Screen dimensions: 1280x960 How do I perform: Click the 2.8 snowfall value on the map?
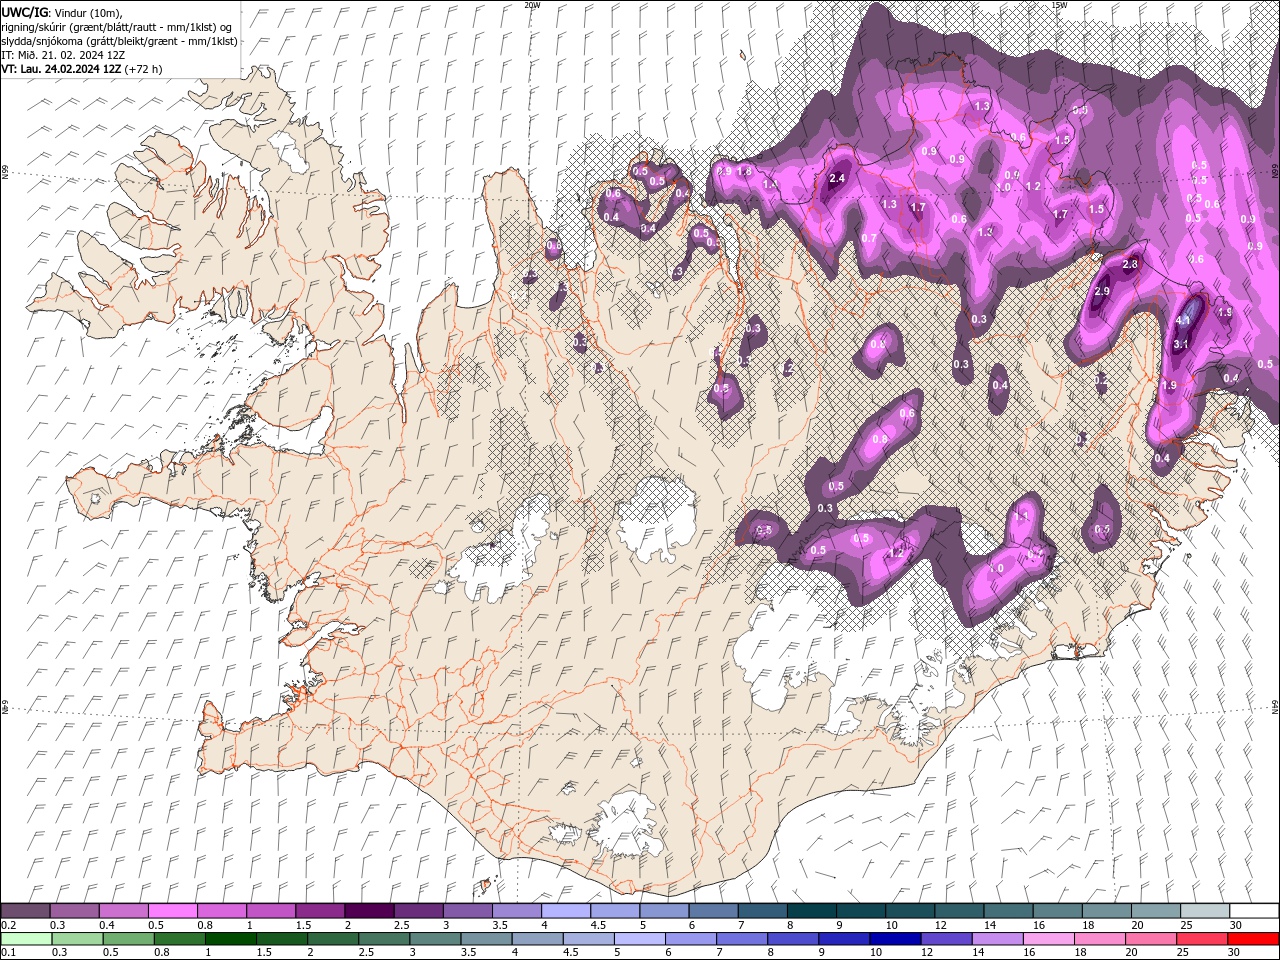[1131, 264]
